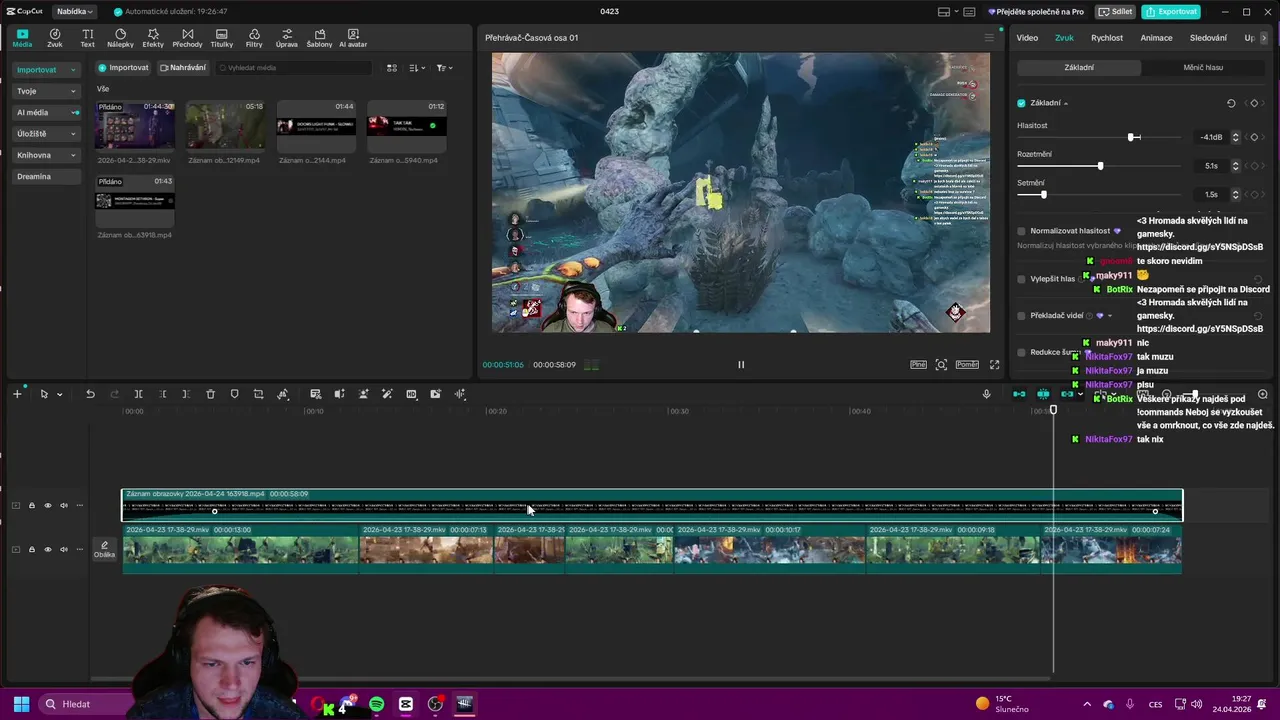
Task: Open Spotify from the Windows taskbar
Action: tap(376, 704)
